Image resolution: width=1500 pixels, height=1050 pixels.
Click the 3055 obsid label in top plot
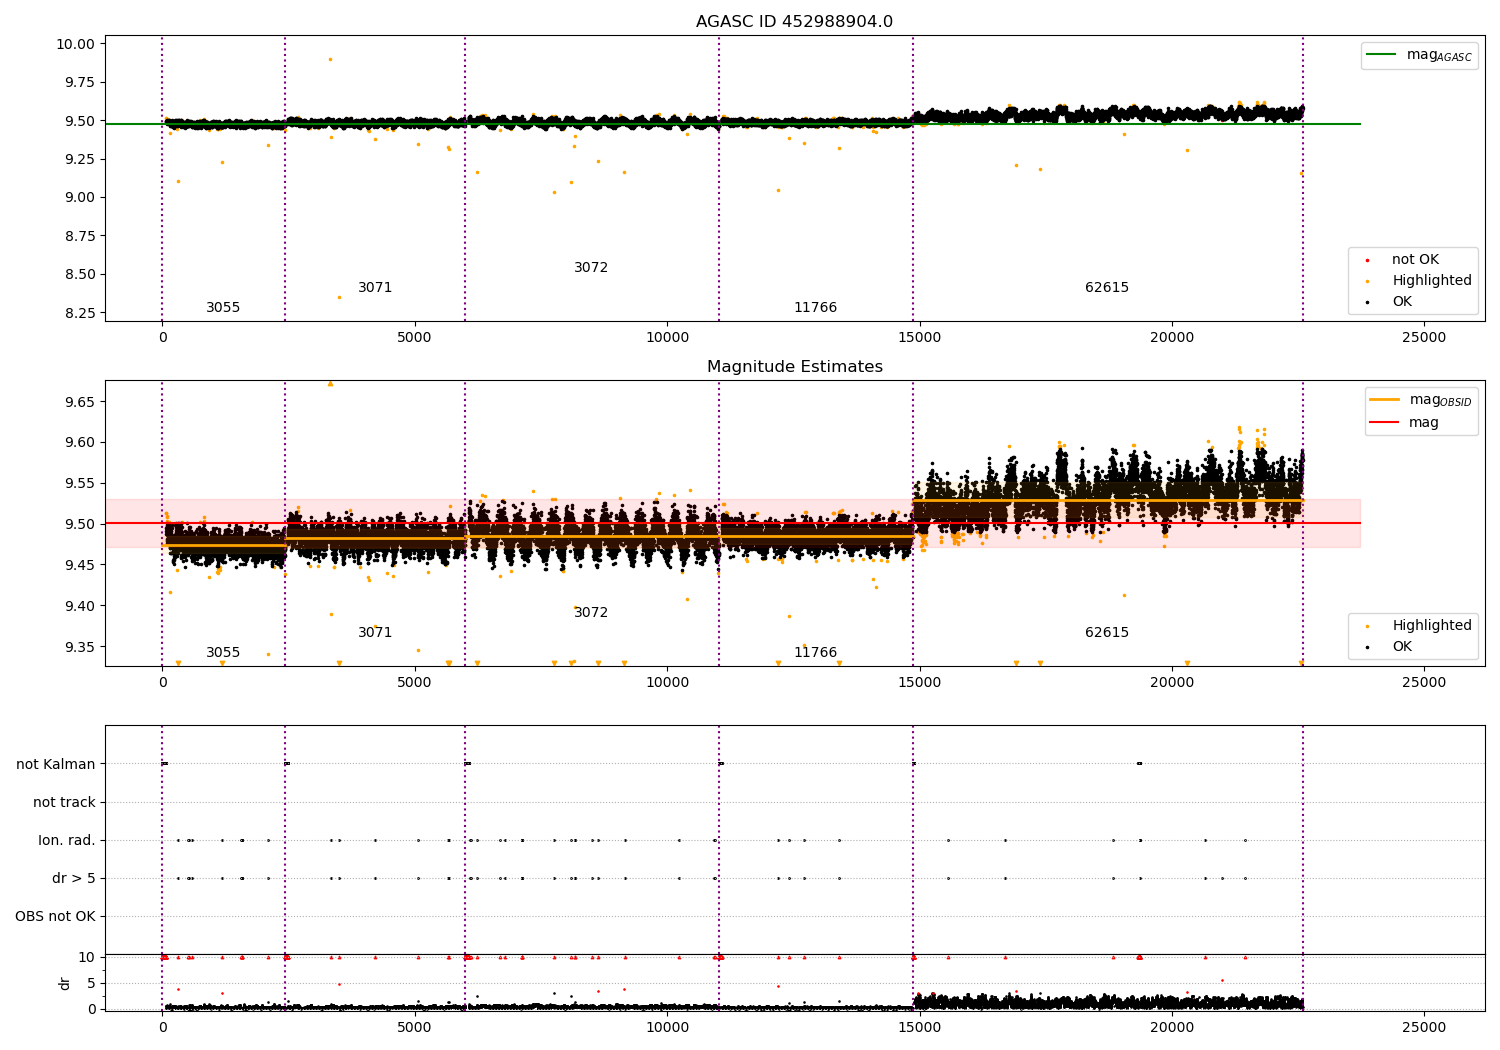point(223,308)
